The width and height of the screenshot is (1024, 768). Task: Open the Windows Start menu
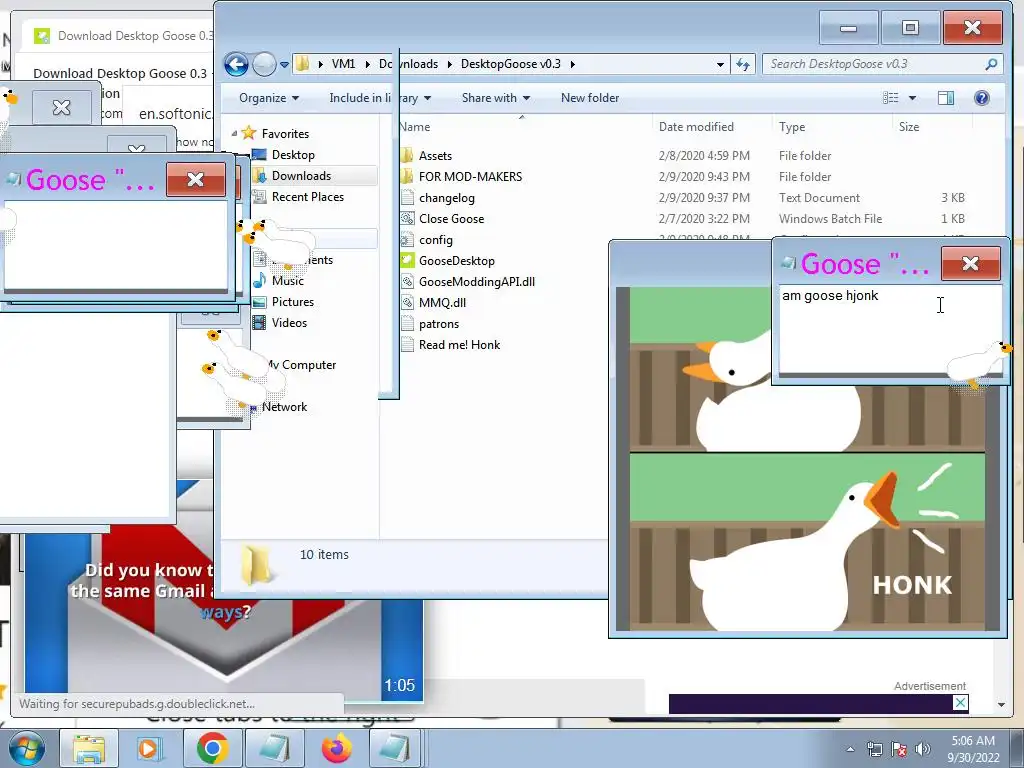(x=27, y=748)
